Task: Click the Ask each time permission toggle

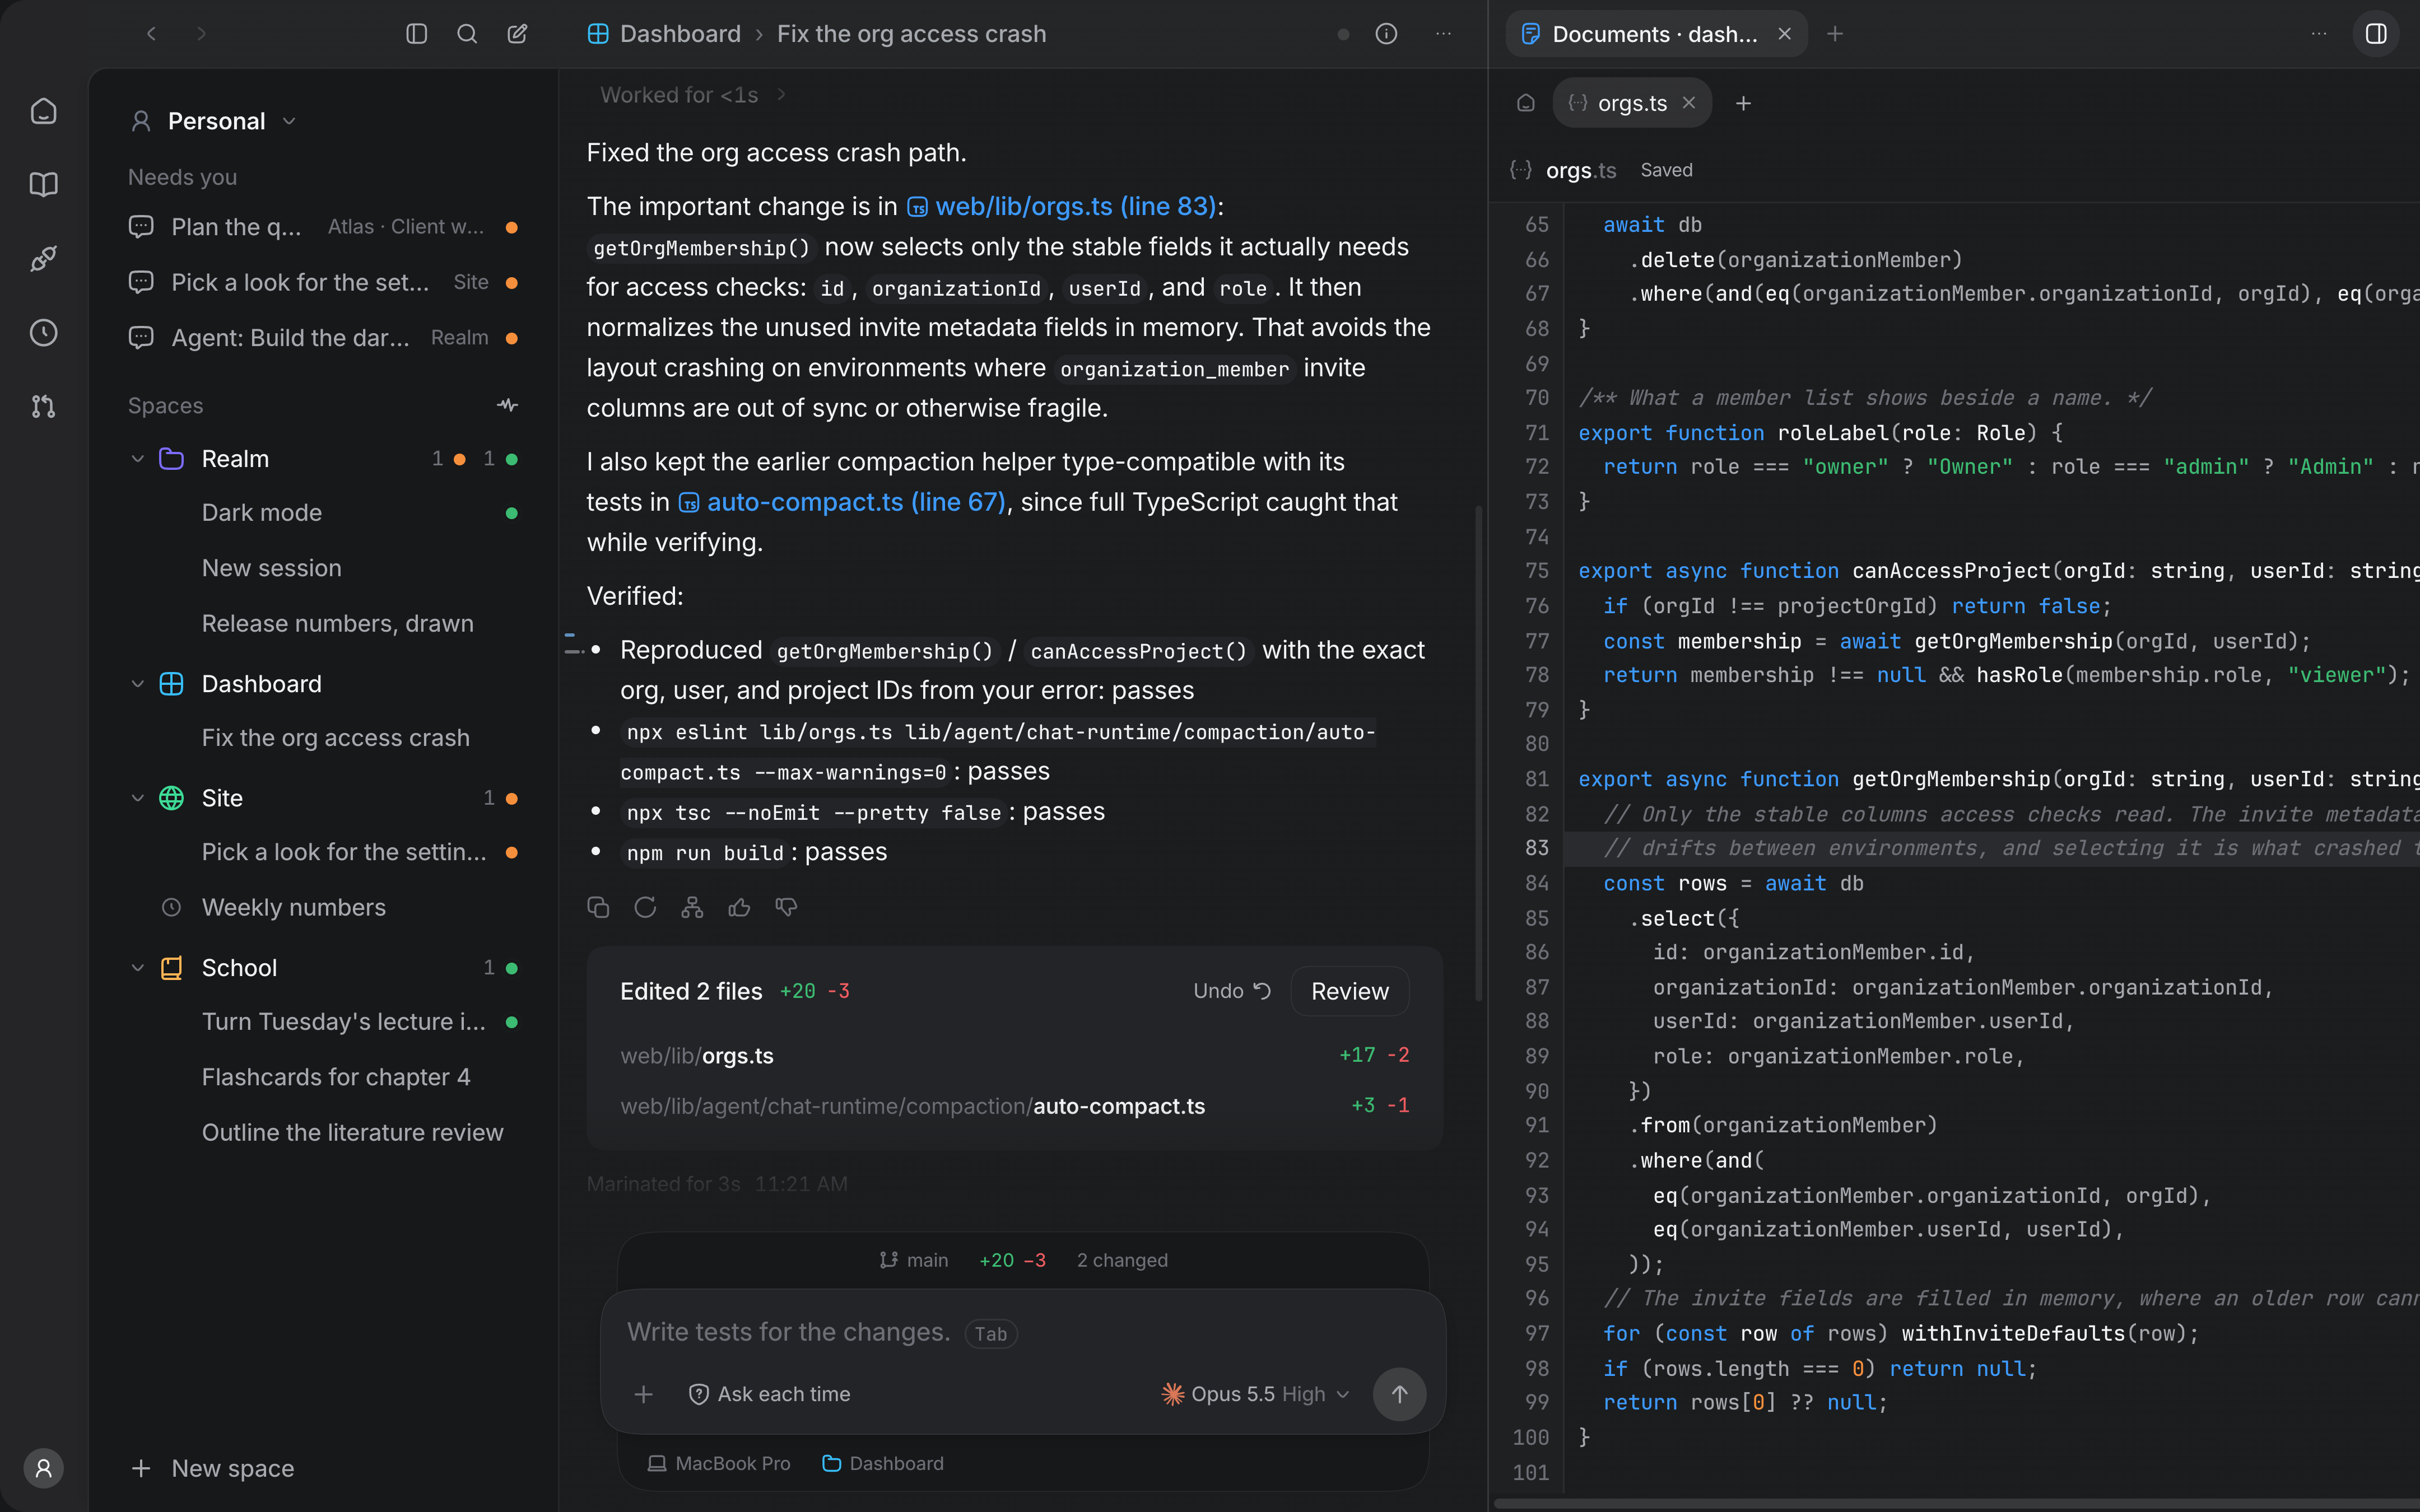Action: click(x=769, y=1394)
